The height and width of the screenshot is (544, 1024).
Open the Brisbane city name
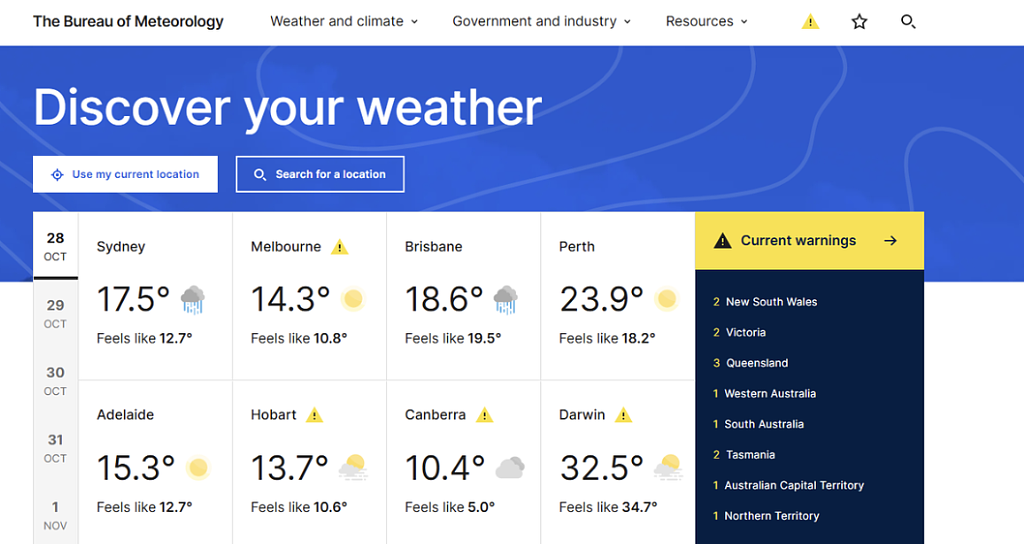coord(434,247)
